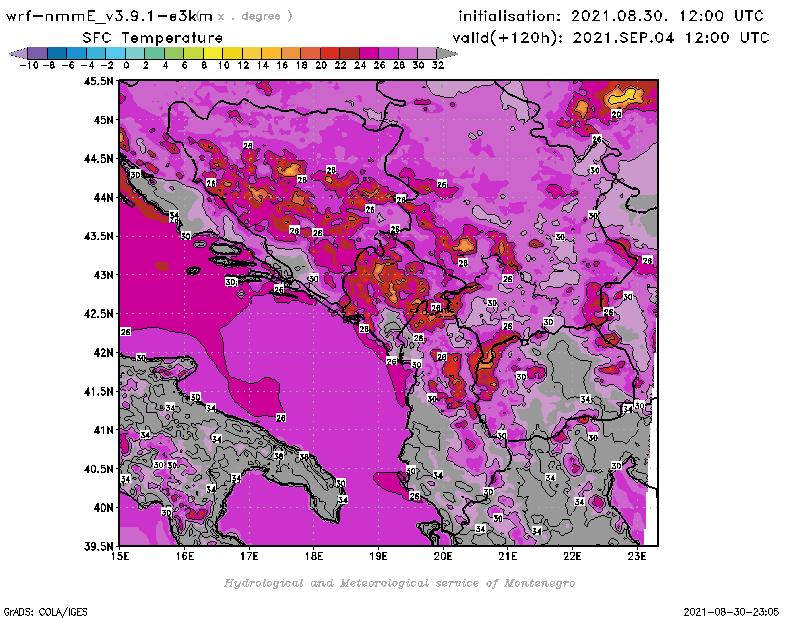800x618 pixels.
Task: Click the '2021-08-30-23:05' timestamp
Action: (x=731, y=612)
